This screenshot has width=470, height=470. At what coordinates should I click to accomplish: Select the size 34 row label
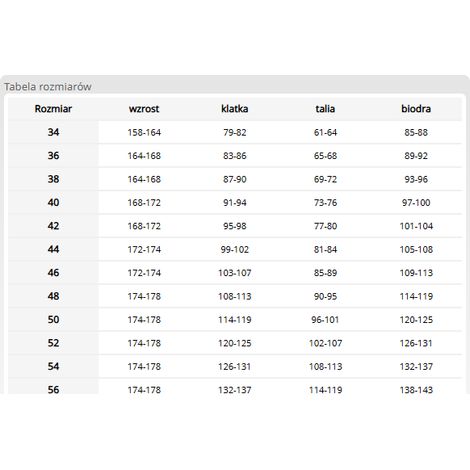pos(53,132)
